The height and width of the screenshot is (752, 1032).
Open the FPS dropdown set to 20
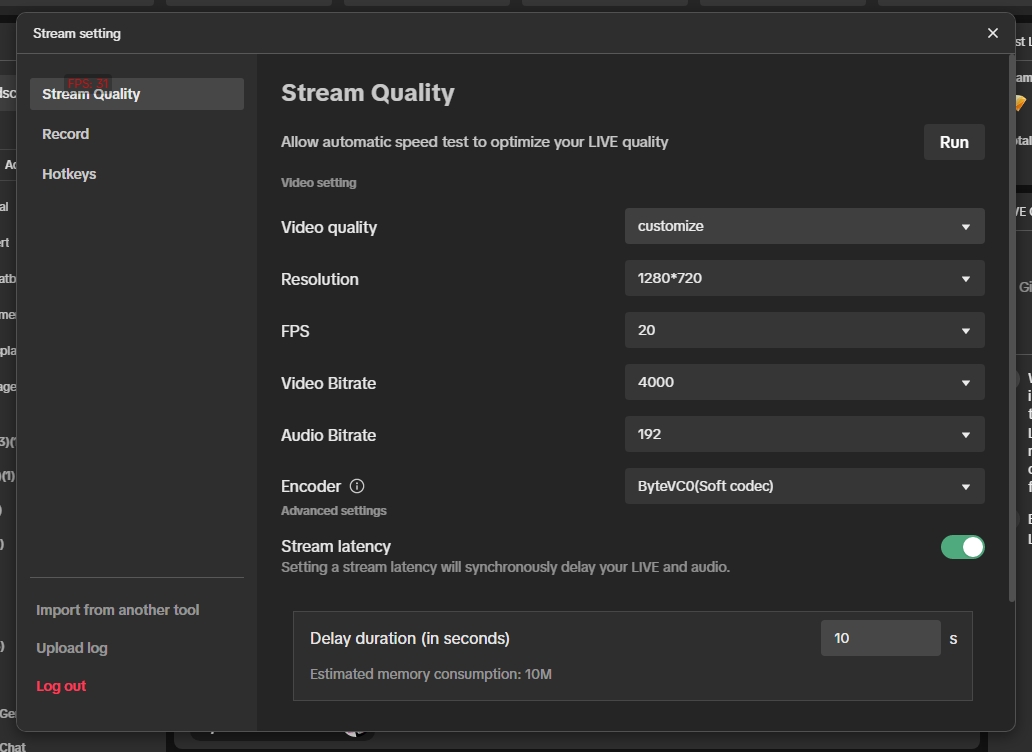(x=805, y=330)
